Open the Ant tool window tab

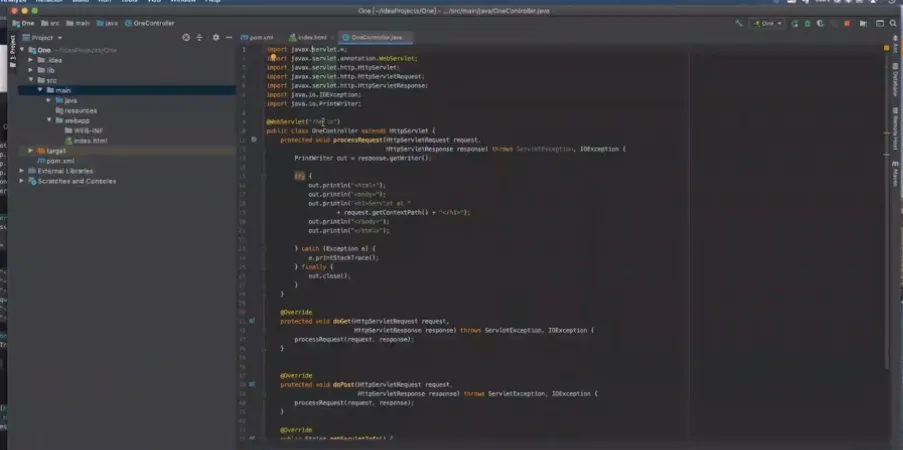pos(895,46)
